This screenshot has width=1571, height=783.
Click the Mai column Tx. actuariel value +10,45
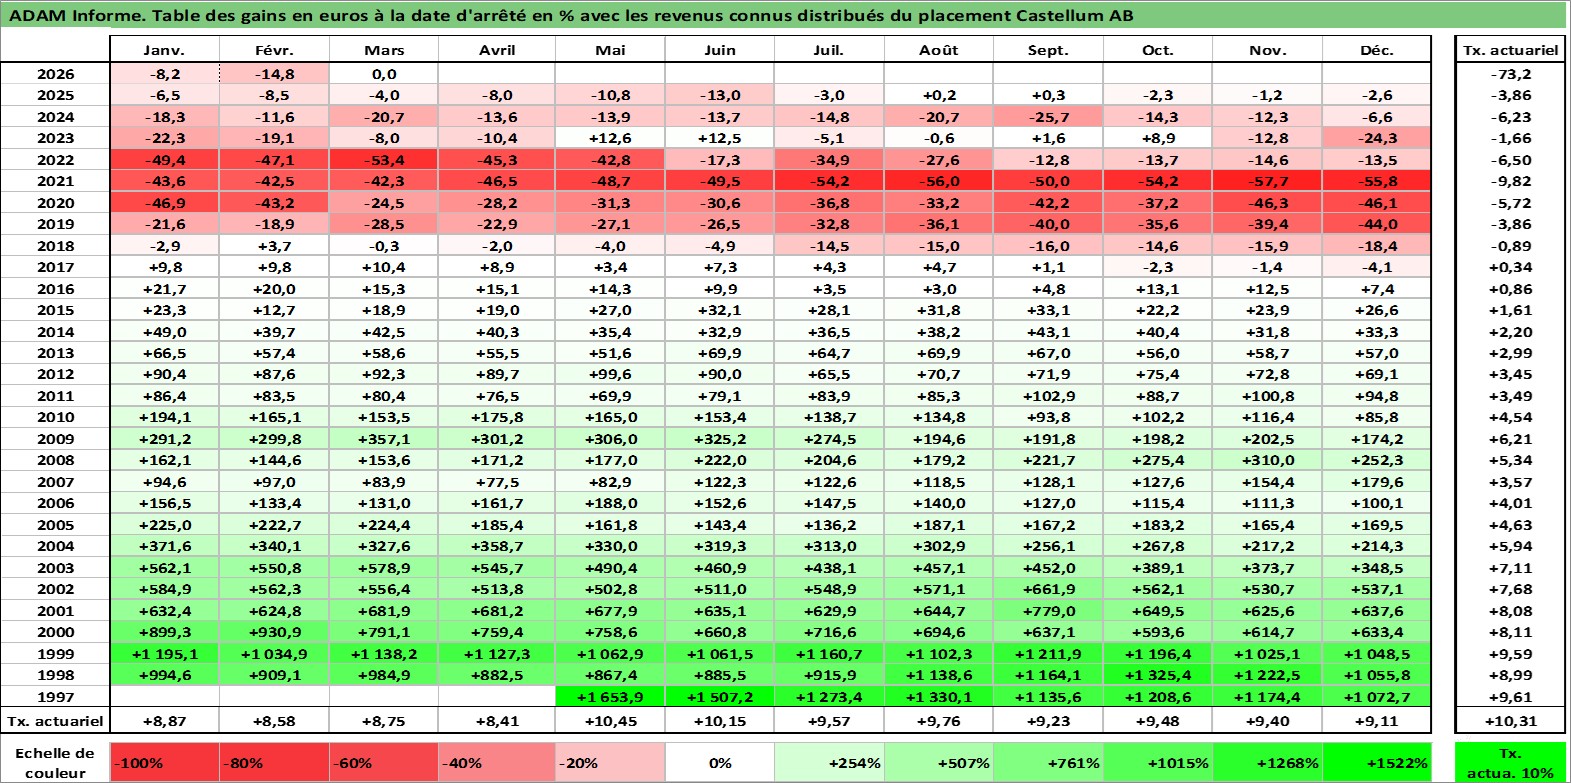[610, 721]
